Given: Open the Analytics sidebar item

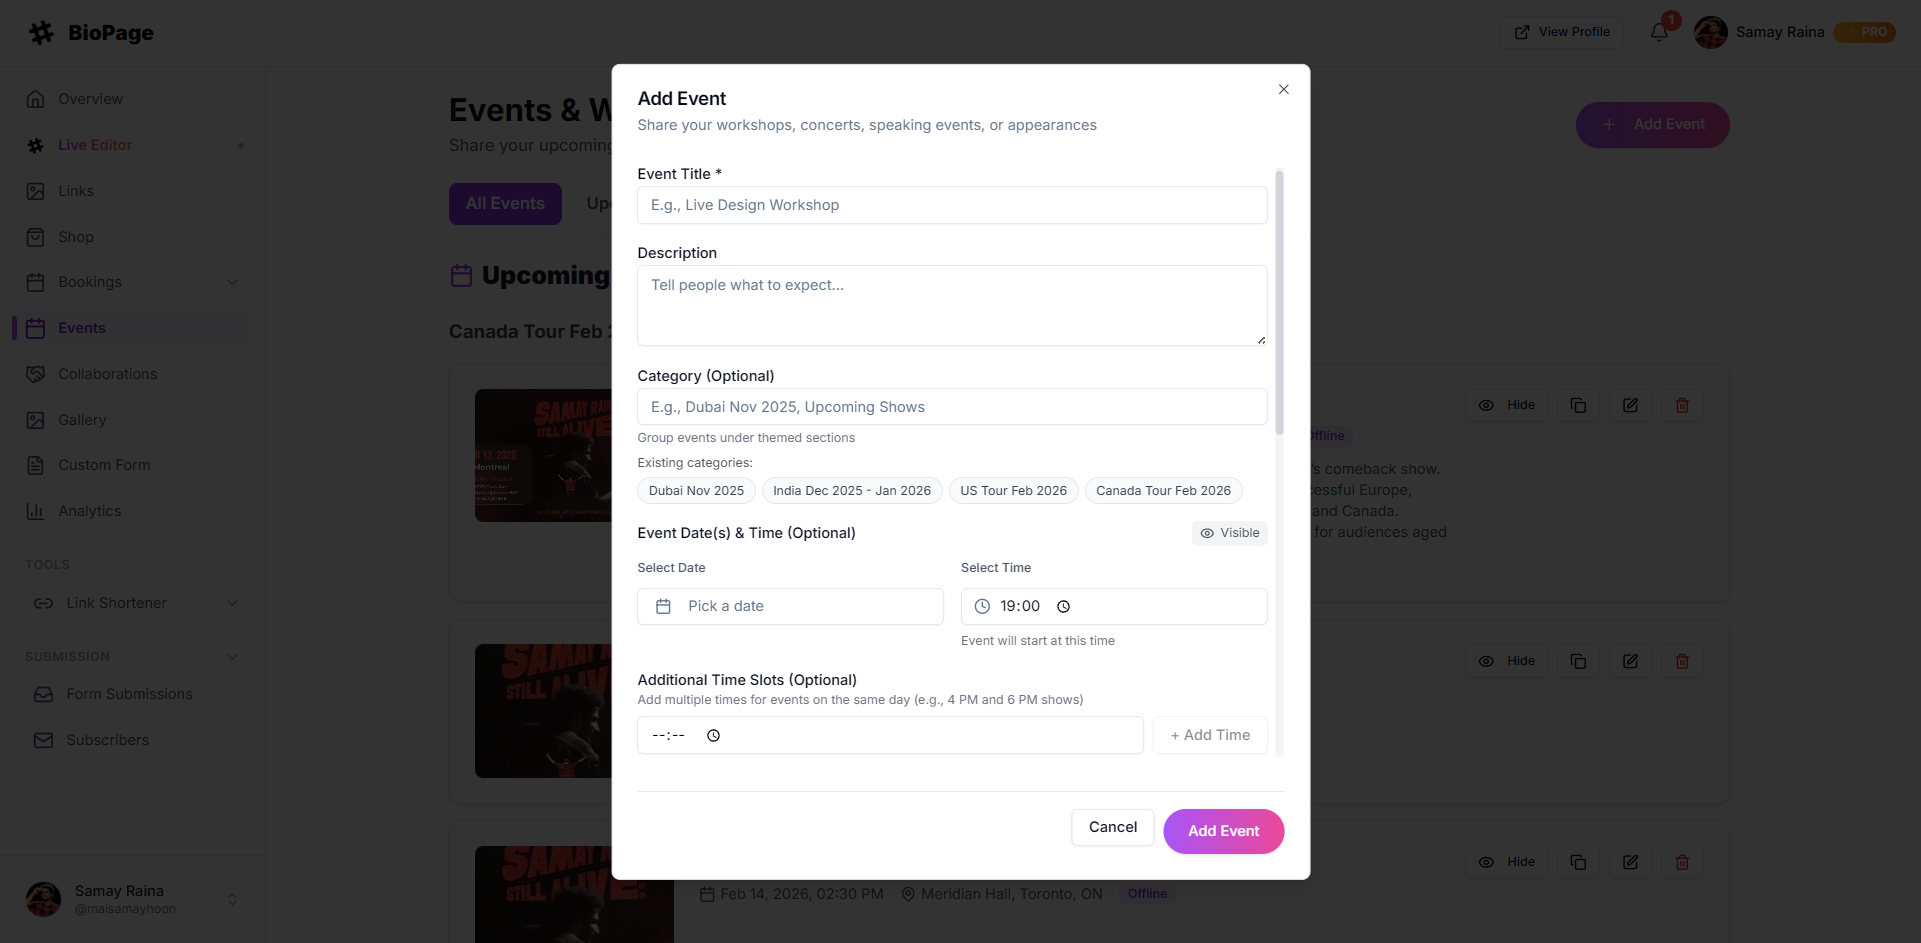Looking at the screenshot, I should pos(89,511).
